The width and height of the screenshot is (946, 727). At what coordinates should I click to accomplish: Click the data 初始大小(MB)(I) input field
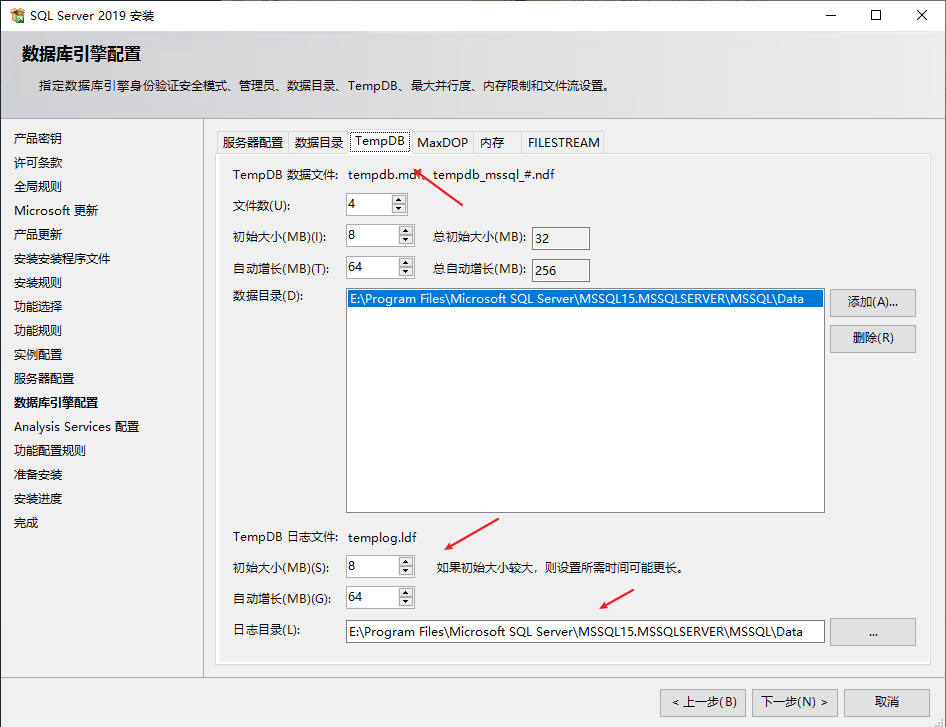373,236
